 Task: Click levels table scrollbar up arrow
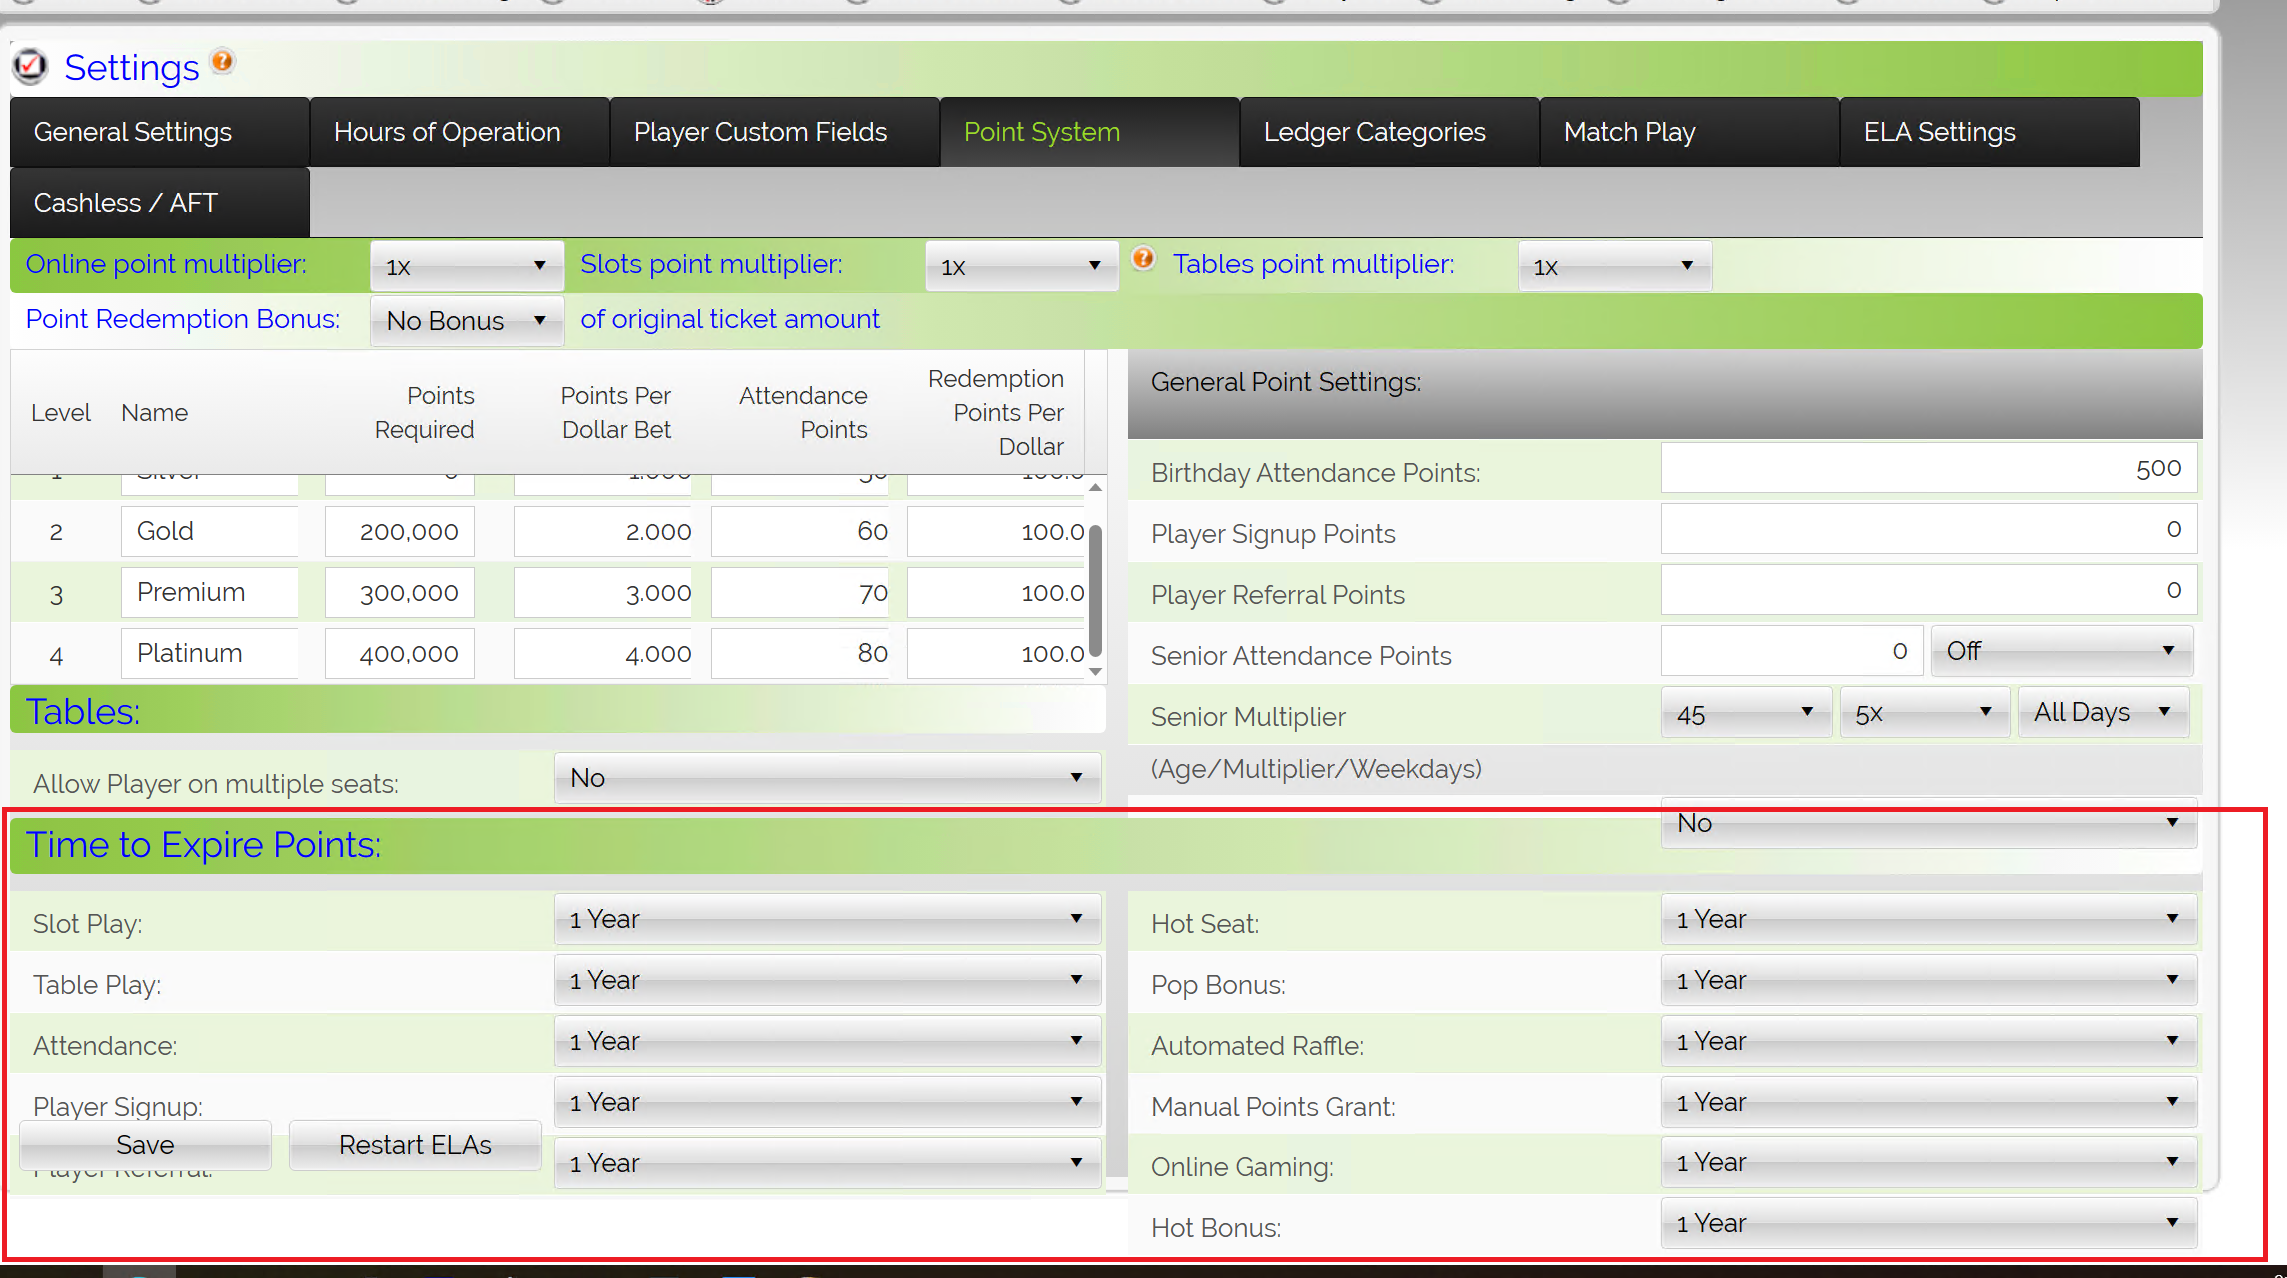1096,487
